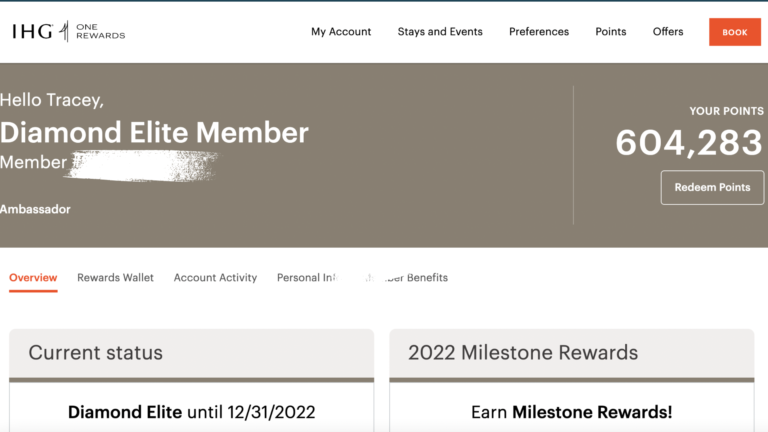This screenshot has width=768, height=432.
Task: Click the Hello Tracey greeting
Action: [x=52, y=100]
